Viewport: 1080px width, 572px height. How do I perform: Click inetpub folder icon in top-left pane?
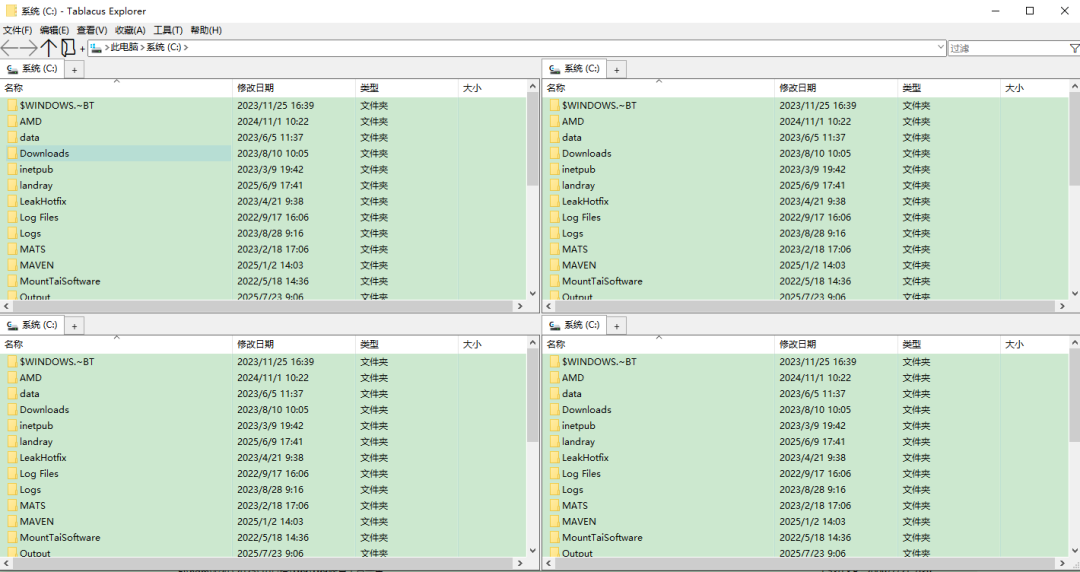[12, 170]
